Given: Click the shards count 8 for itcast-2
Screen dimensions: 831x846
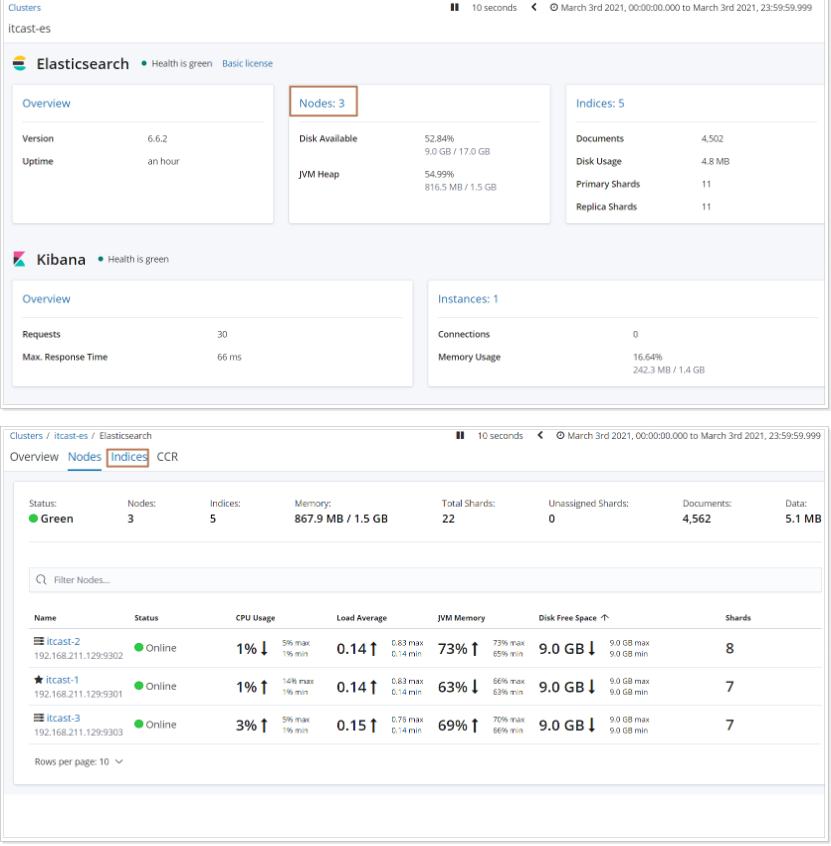Looking at the screenshot, I should (x=730, y=648).
